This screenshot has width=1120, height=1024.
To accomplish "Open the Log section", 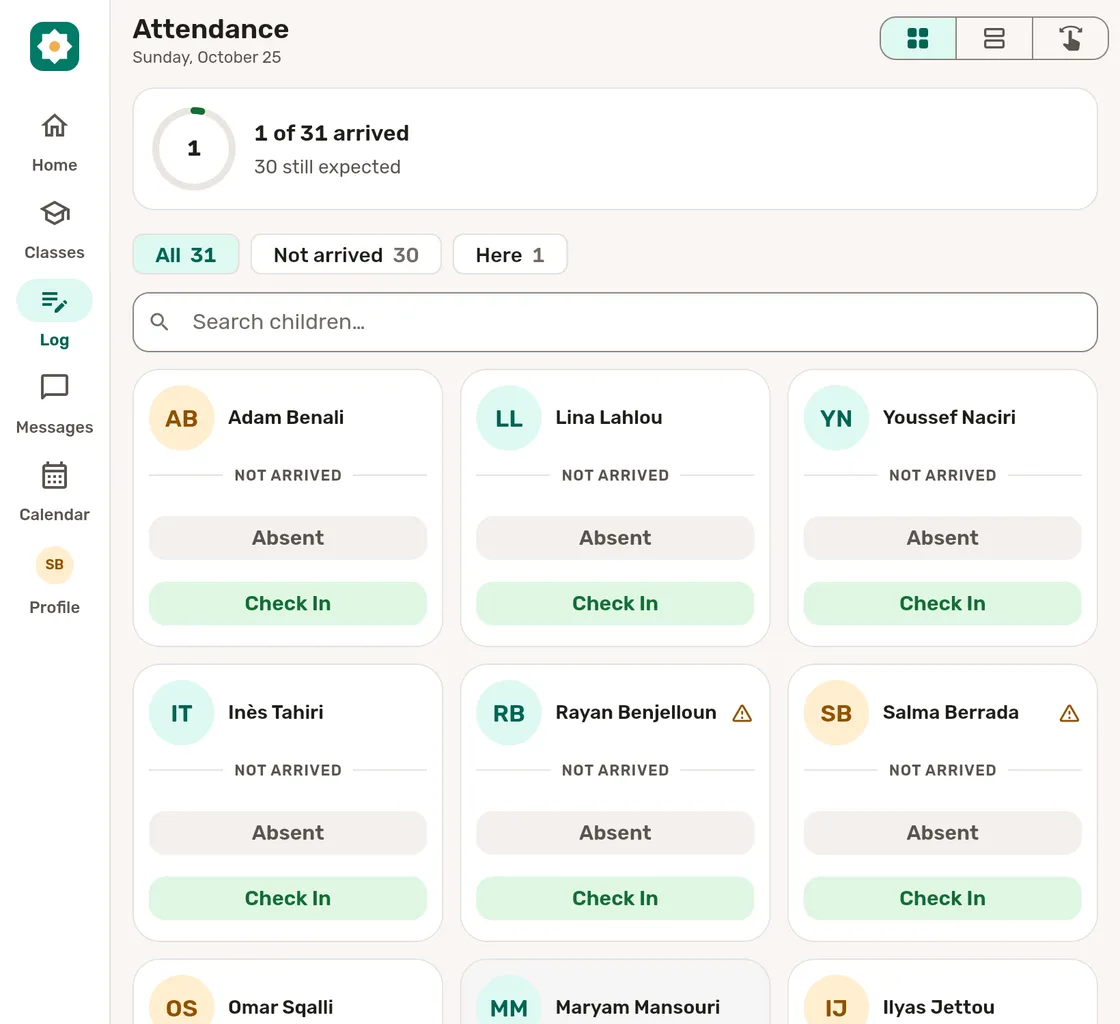I will tap(54, 314).
